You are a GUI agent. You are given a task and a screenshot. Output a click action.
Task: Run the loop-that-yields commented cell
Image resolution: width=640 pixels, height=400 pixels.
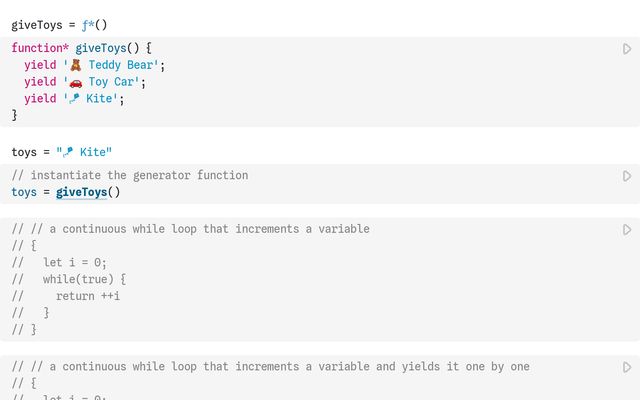[x=627, y=367]
